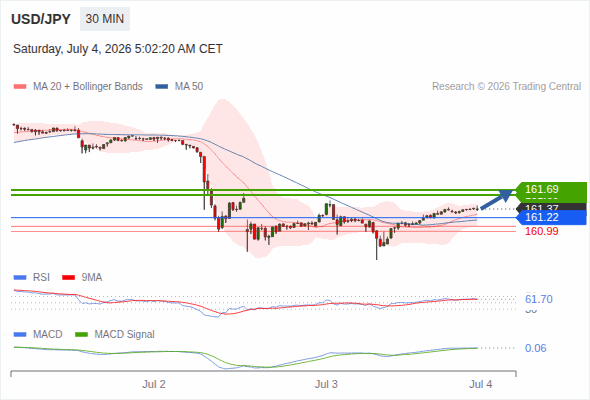Click the 30 MIN timeframe badge
Viewport: 590px width, 400px height.
click(105, 19)
